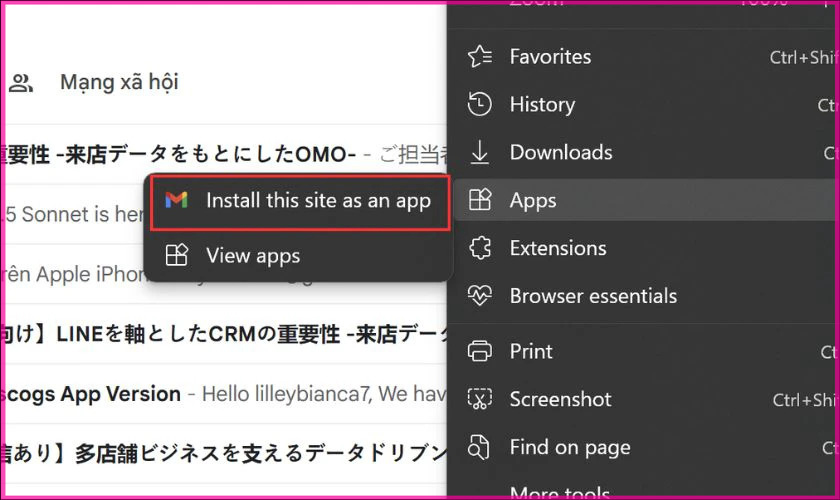Open the Discogs App Version email
The width and height of the screenshot is (840, 500).
point(225,394)
